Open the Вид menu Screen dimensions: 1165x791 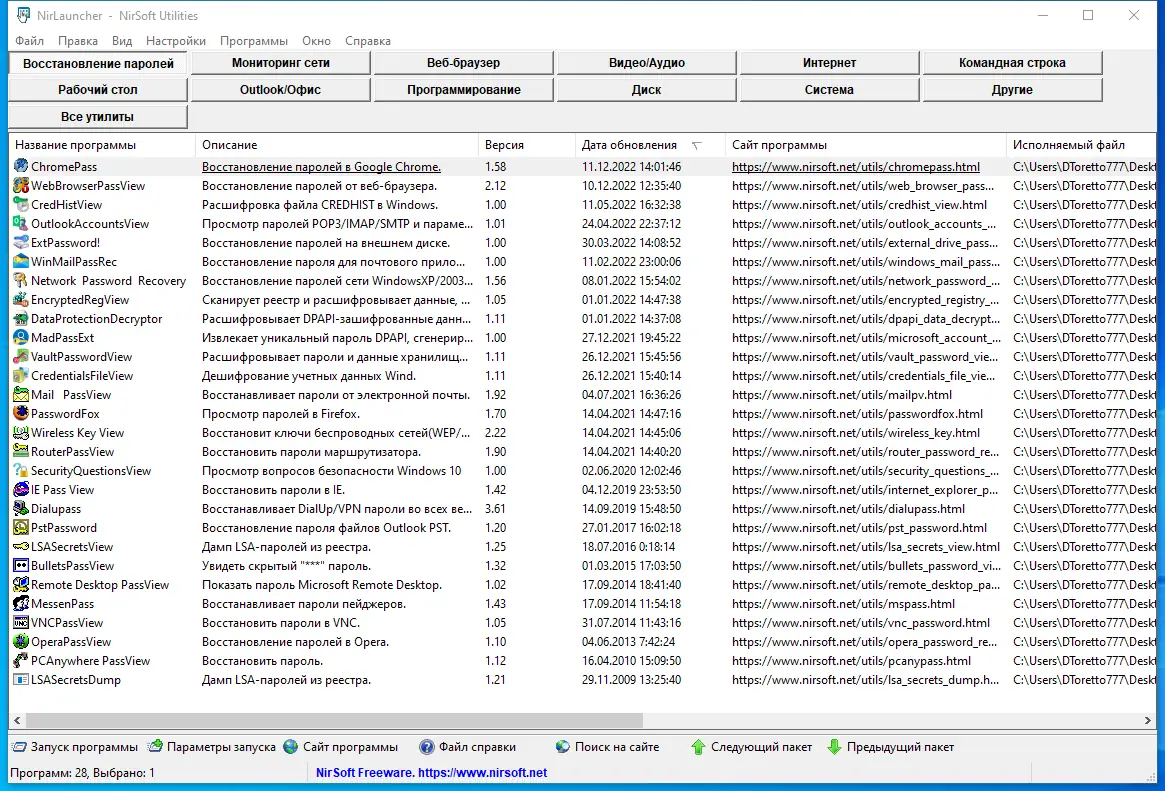(122, 41)
